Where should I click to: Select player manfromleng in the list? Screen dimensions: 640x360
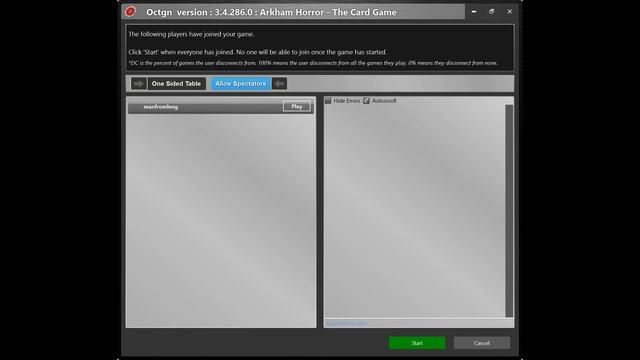[x=221, y=107]
